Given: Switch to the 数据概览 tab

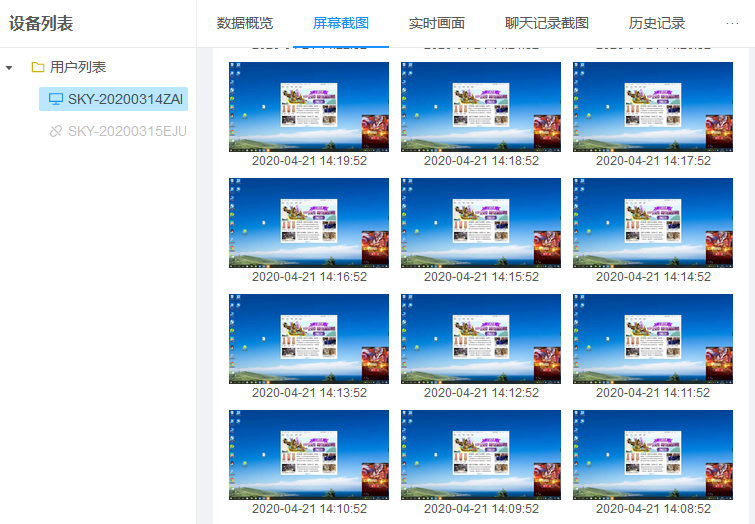Looking at the screenshot, I should (245, 23).
